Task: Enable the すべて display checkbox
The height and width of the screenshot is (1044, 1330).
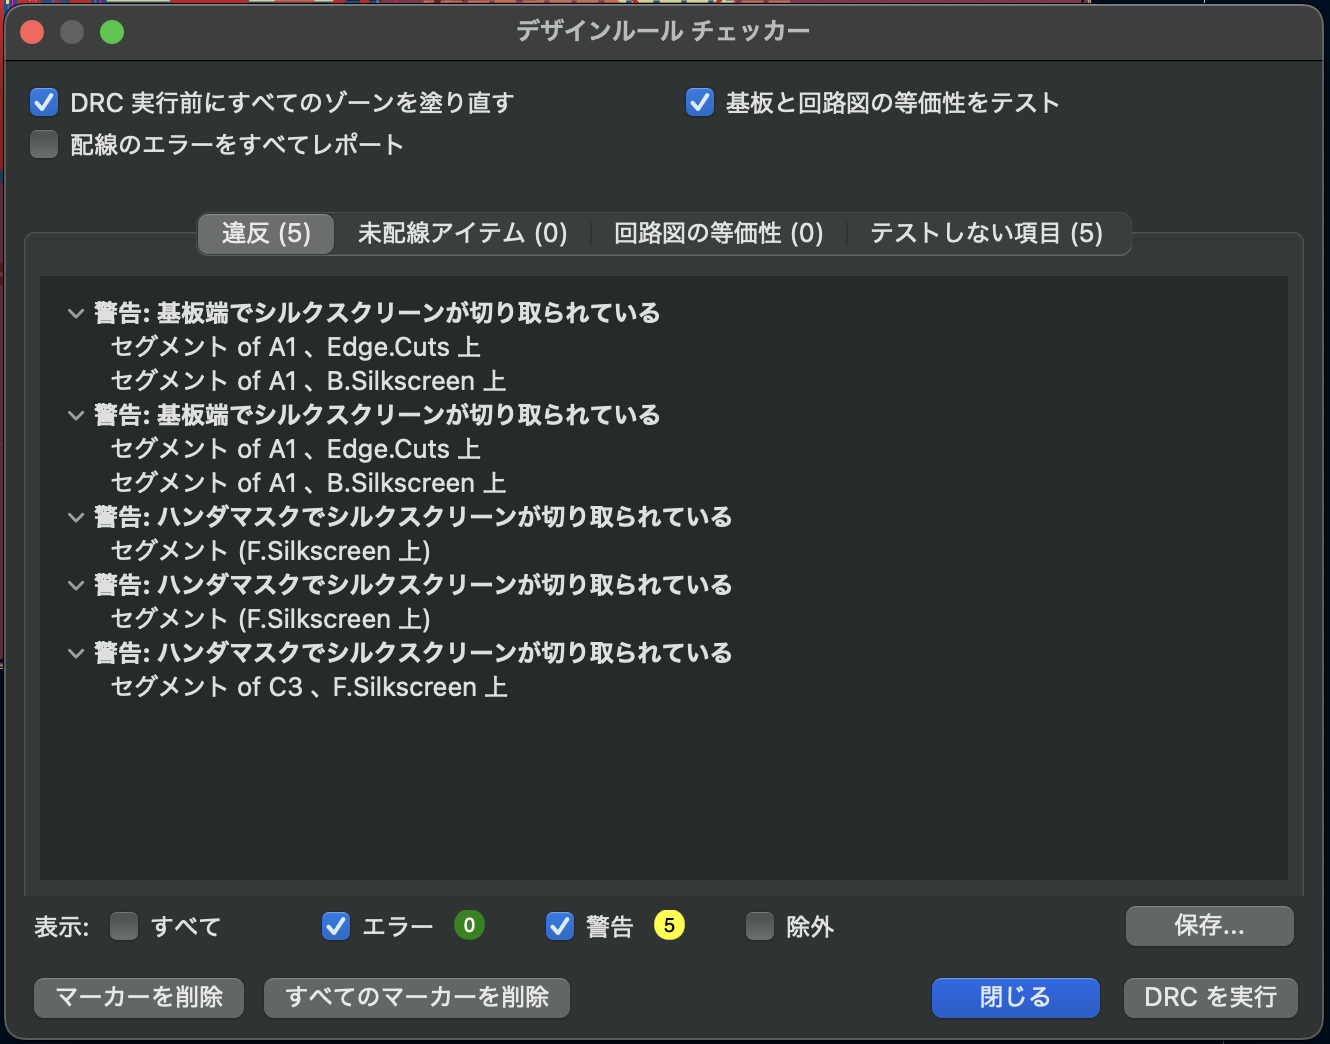Action: point(124,926)
